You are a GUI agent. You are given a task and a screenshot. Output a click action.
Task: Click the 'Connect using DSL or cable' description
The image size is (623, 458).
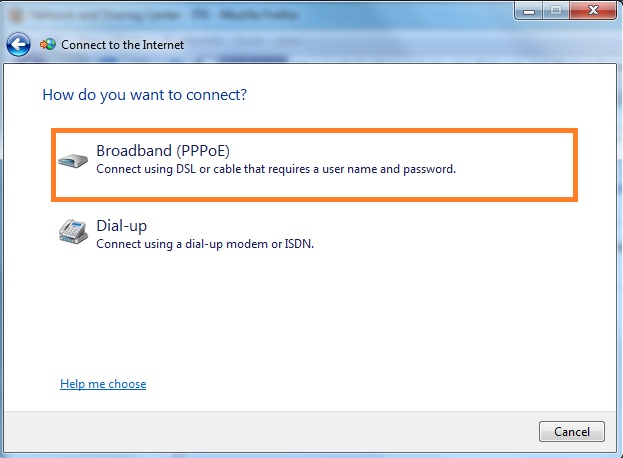tap(276, 169)
